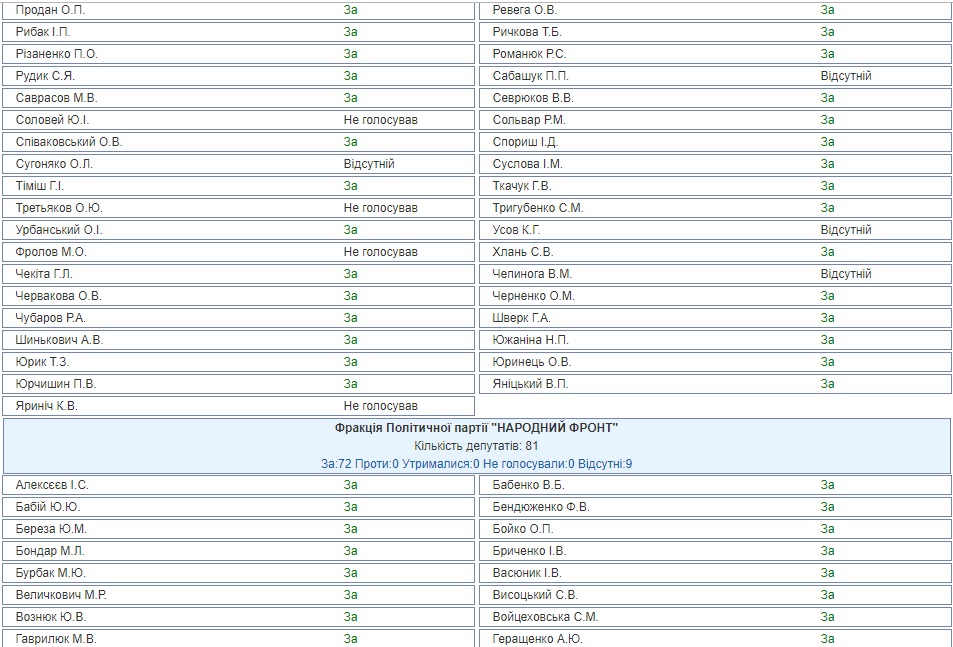
Task: Click Сугоняко О.Л. in the list
Action: 54,164
